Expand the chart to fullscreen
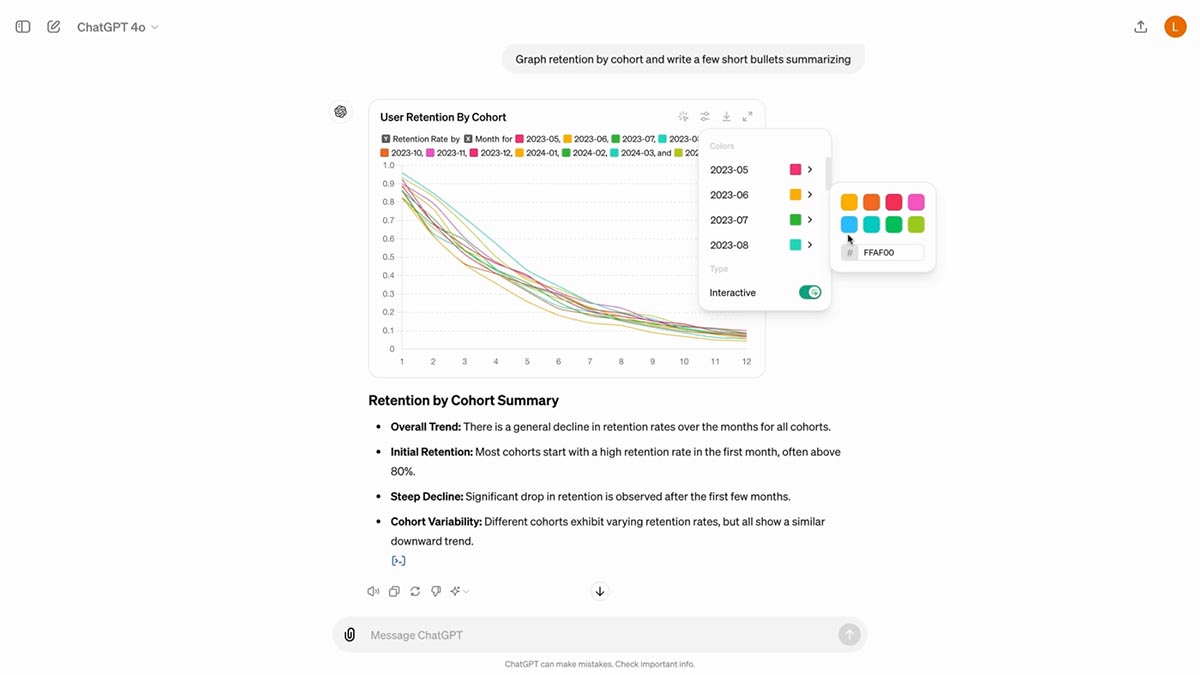This screenshot has width=1200, height=675. point(747,117)
